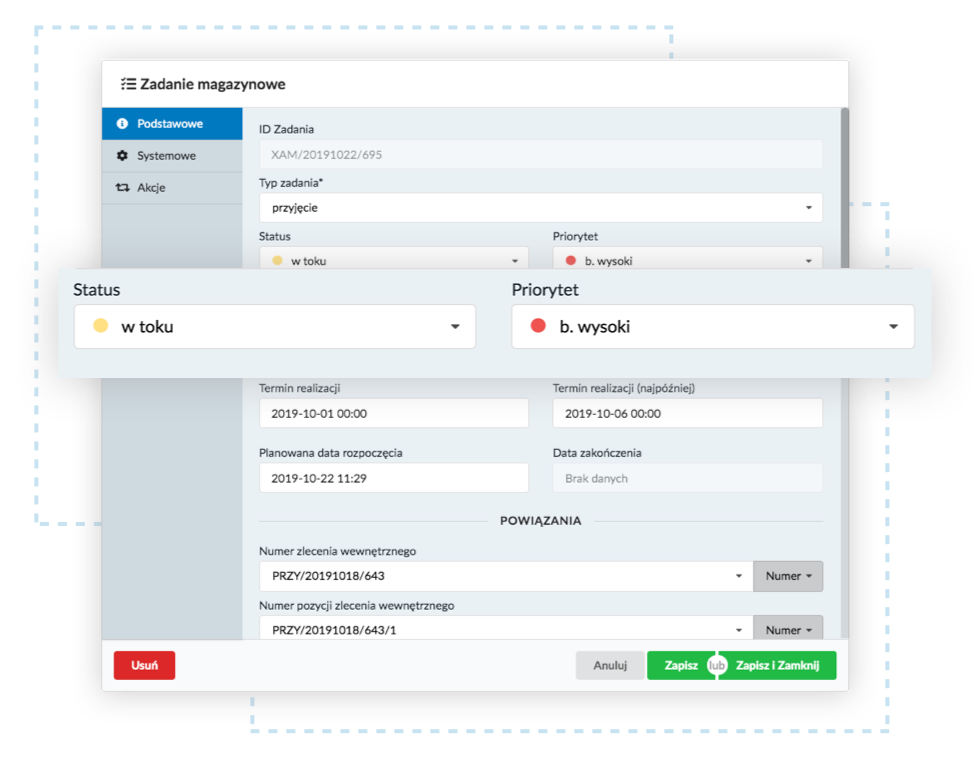Click the Anuluj button
Screen dimensions: 976x762
coord(610,666)
